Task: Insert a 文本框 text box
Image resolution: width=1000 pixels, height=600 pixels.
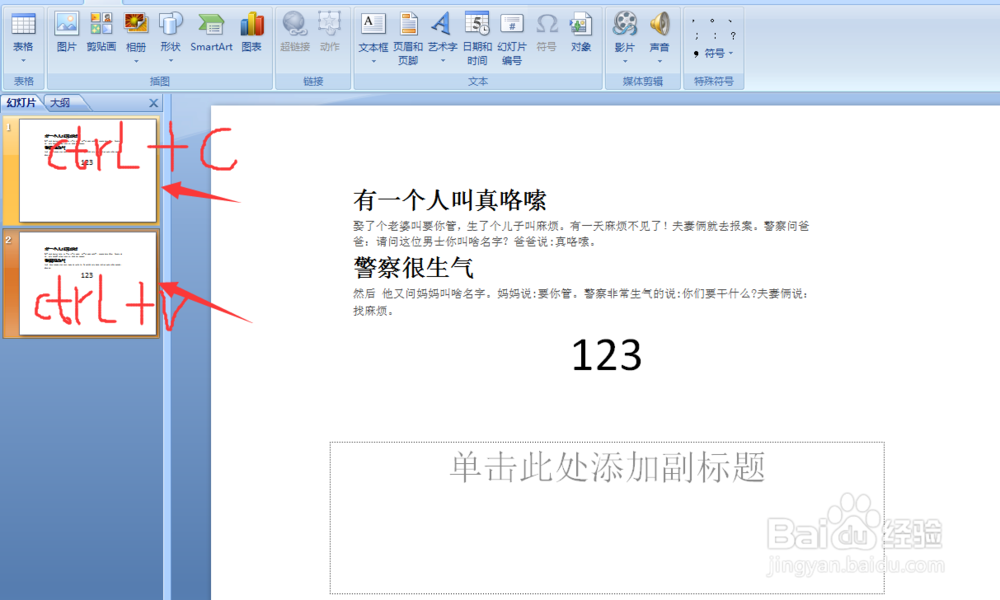Action: (373, 32)
